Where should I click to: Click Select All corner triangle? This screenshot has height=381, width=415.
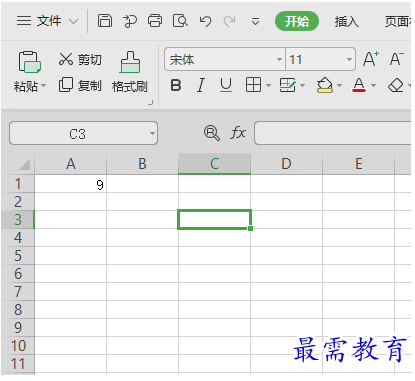tap(24, 164)
